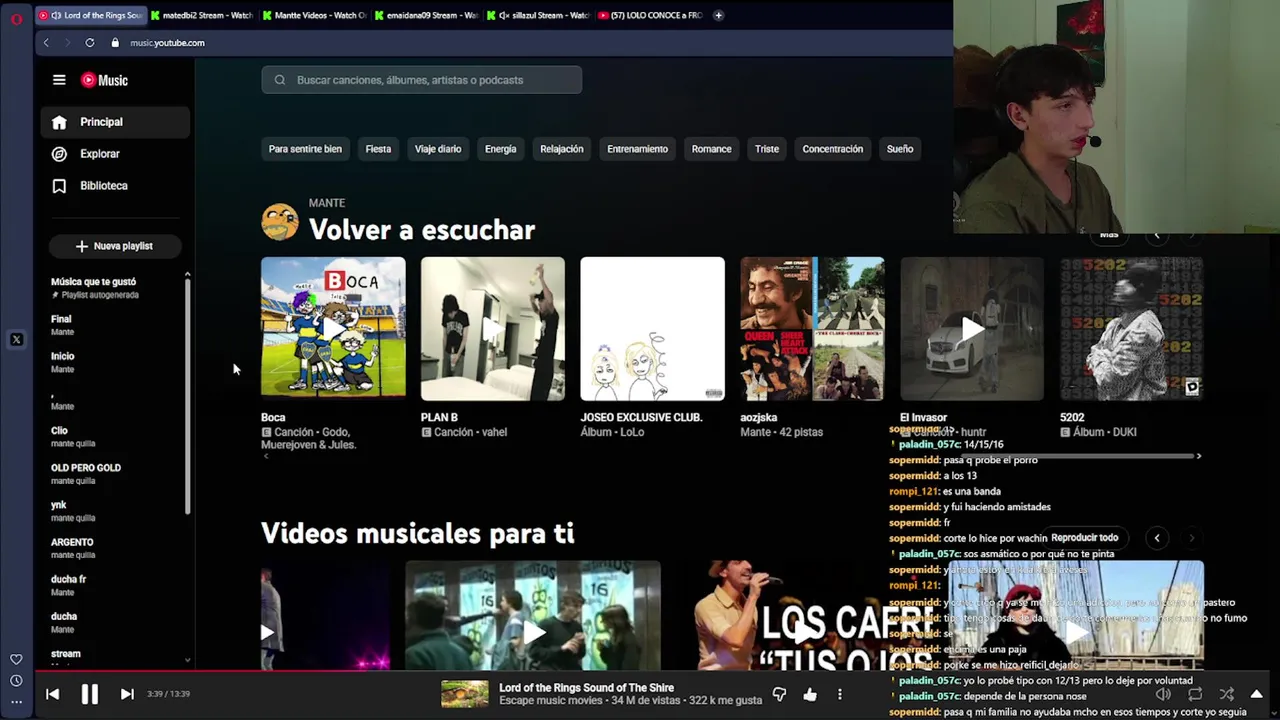Toggle the player volume icon

point(1163,694)
